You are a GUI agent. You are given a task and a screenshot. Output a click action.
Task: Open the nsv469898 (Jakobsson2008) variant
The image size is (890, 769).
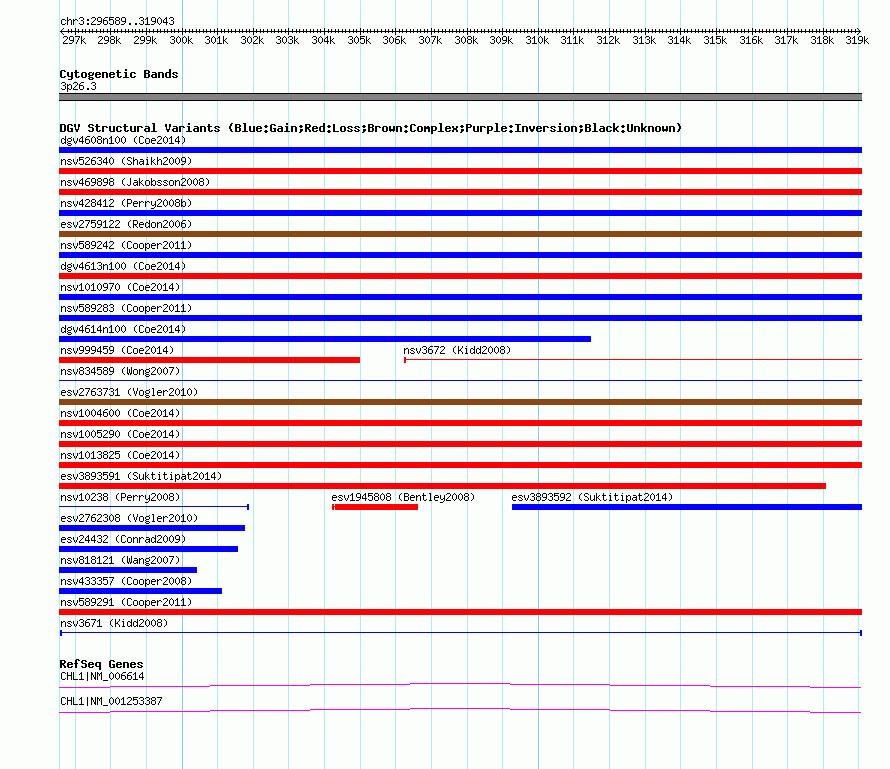(x=135, y=182)
